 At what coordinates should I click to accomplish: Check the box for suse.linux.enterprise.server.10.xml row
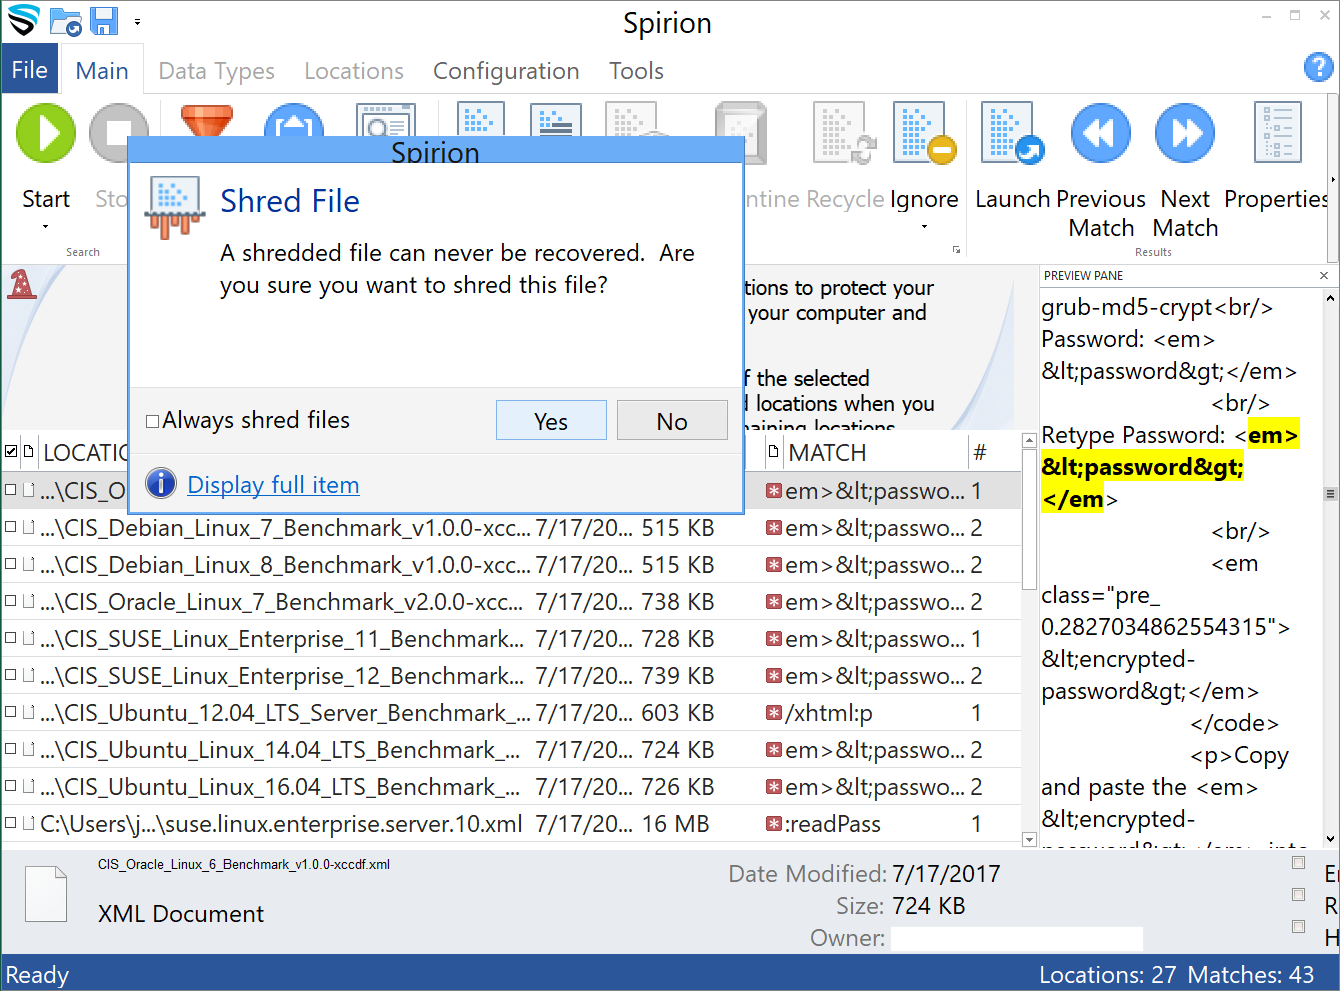(x=11, y=823)
